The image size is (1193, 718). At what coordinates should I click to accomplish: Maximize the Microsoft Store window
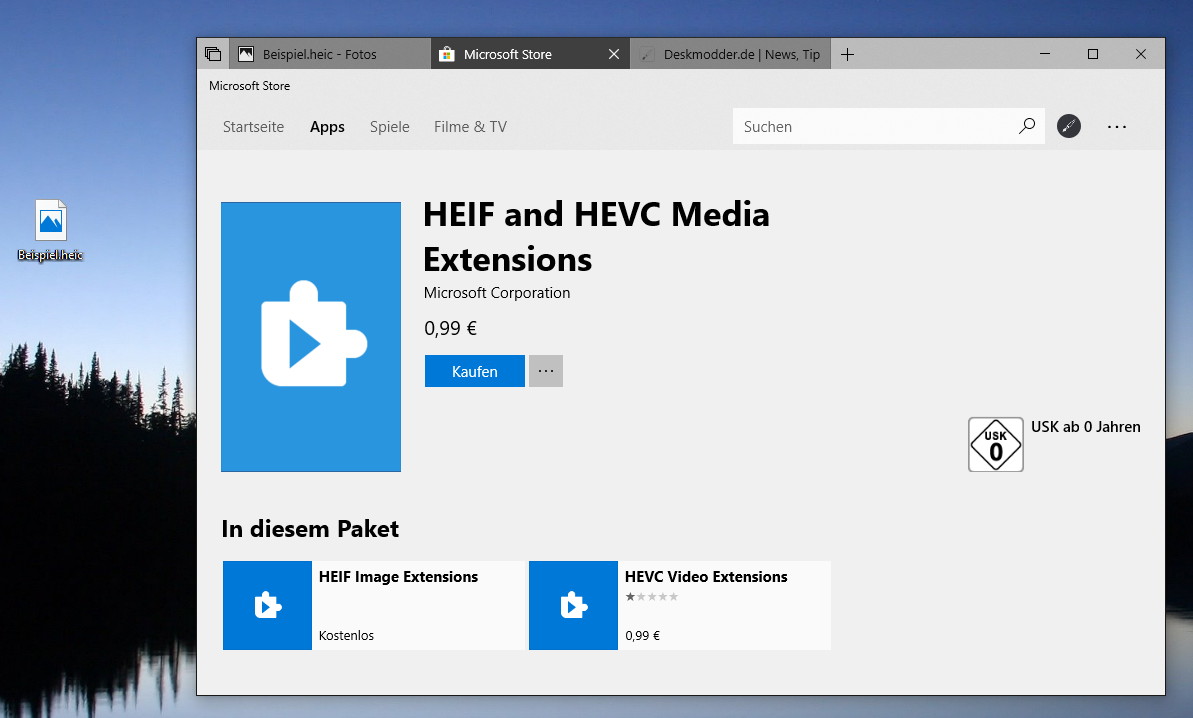(1093, 54)
